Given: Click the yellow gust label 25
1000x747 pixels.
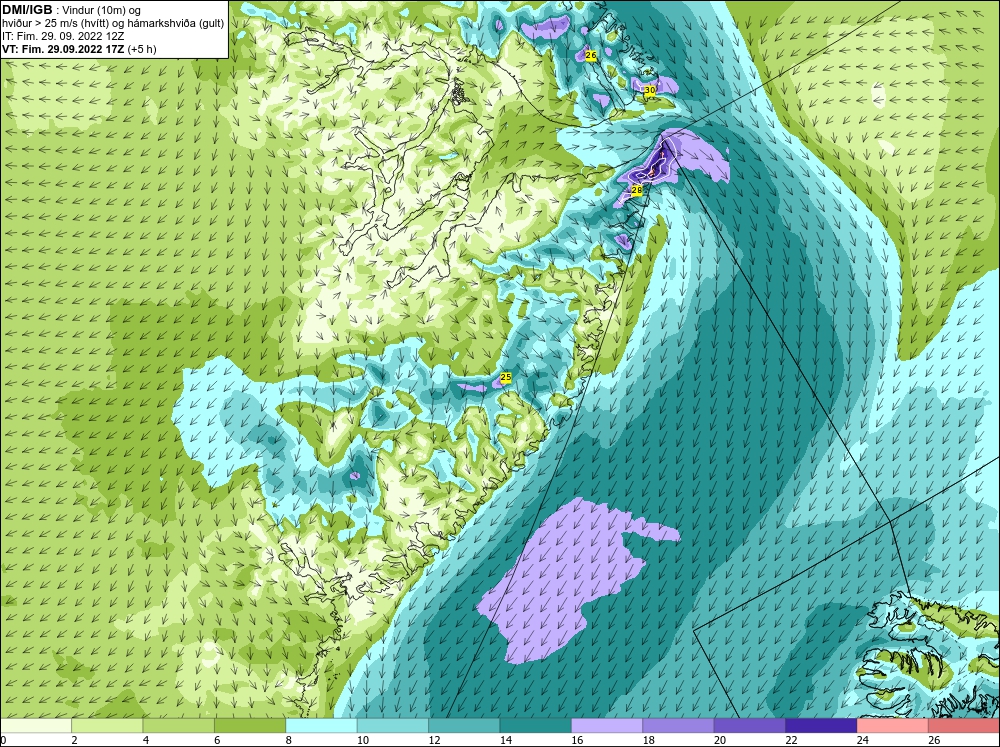Looking at the screenshot, I should (x=506, y=378).
